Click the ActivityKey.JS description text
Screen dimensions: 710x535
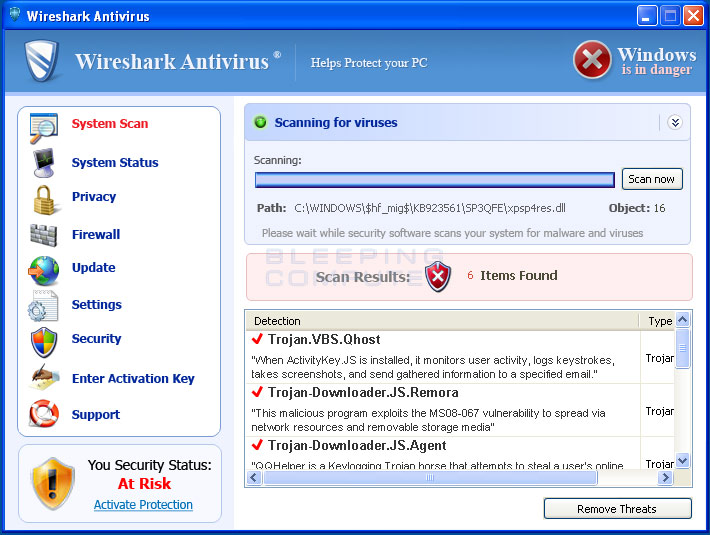pos(433,367)
